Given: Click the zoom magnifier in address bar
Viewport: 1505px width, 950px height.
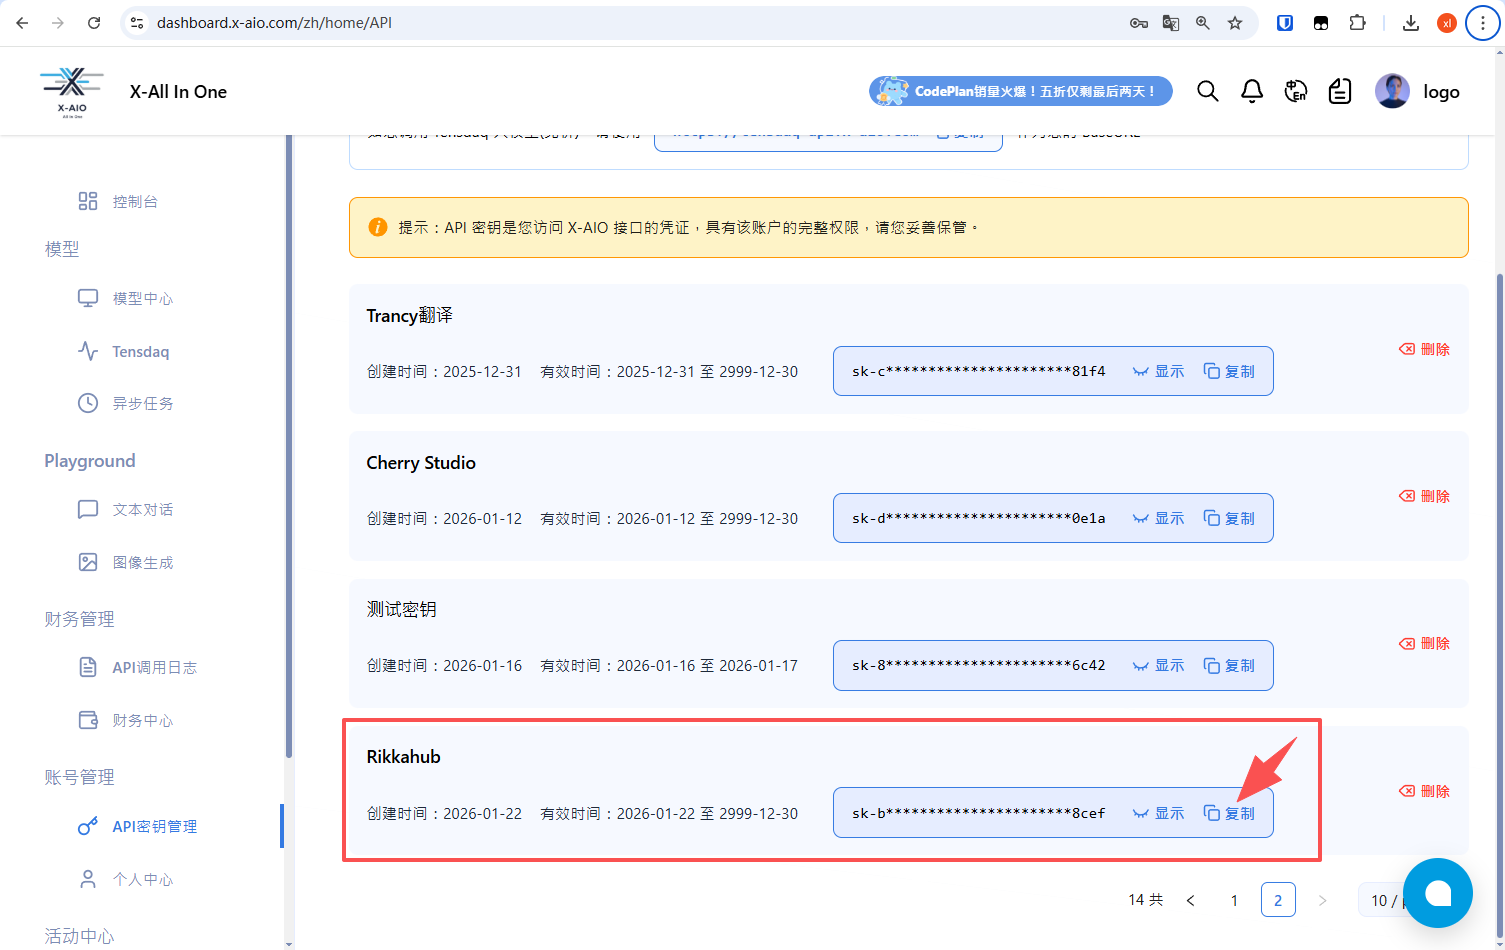Looking at the screenshot, I should 1202,23.
